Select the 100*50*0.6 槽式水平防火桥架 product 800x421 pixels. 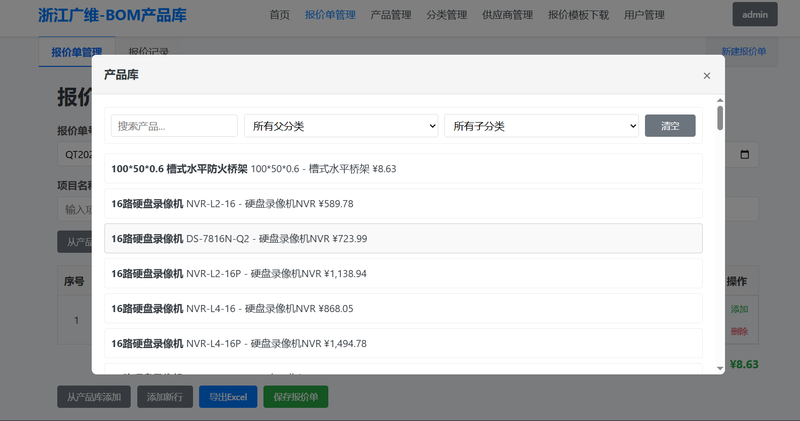click(403, 169)
